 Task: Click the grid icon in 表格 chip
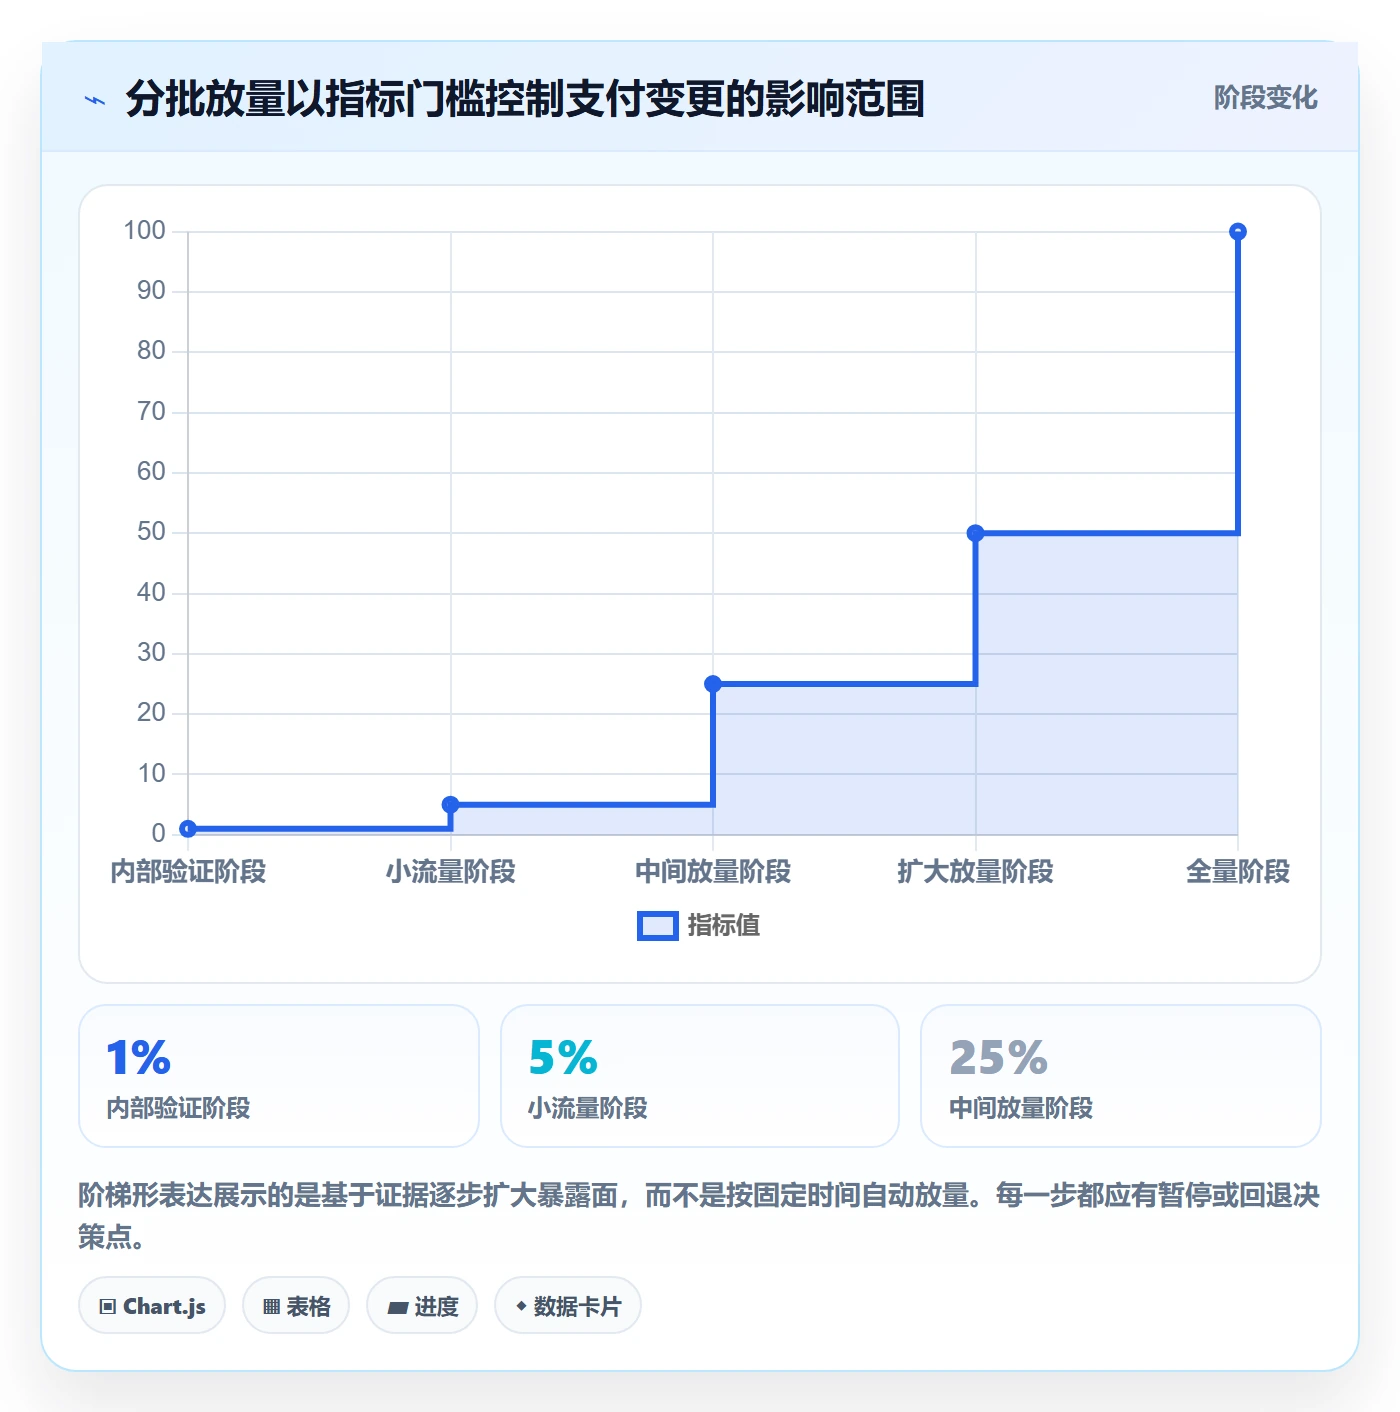pos(271,1307)
